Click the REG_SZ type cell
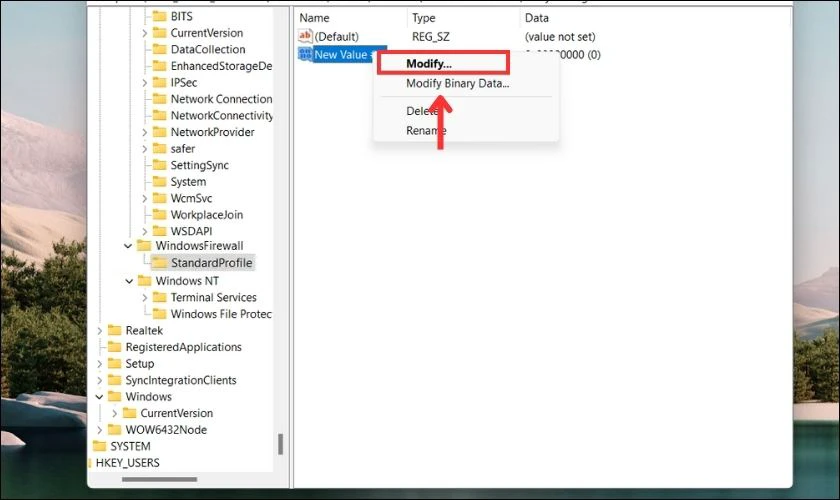The height and width of the screenshot is (500, 840). pyautogui.click(x=431, y=36)
